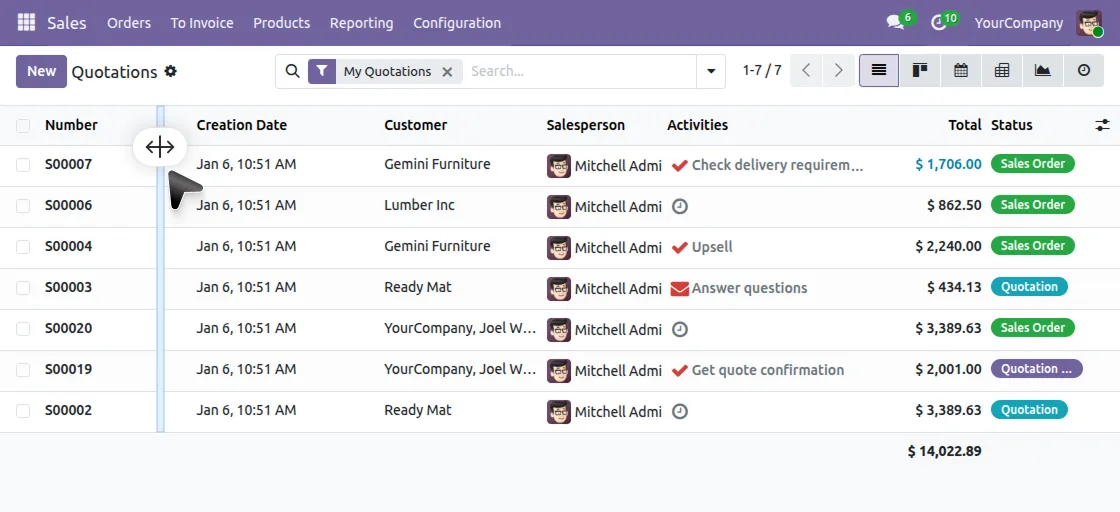Open the user profile avatar menu
The height and width of the screenshot is (512, 1120).
click(1089, 22)
